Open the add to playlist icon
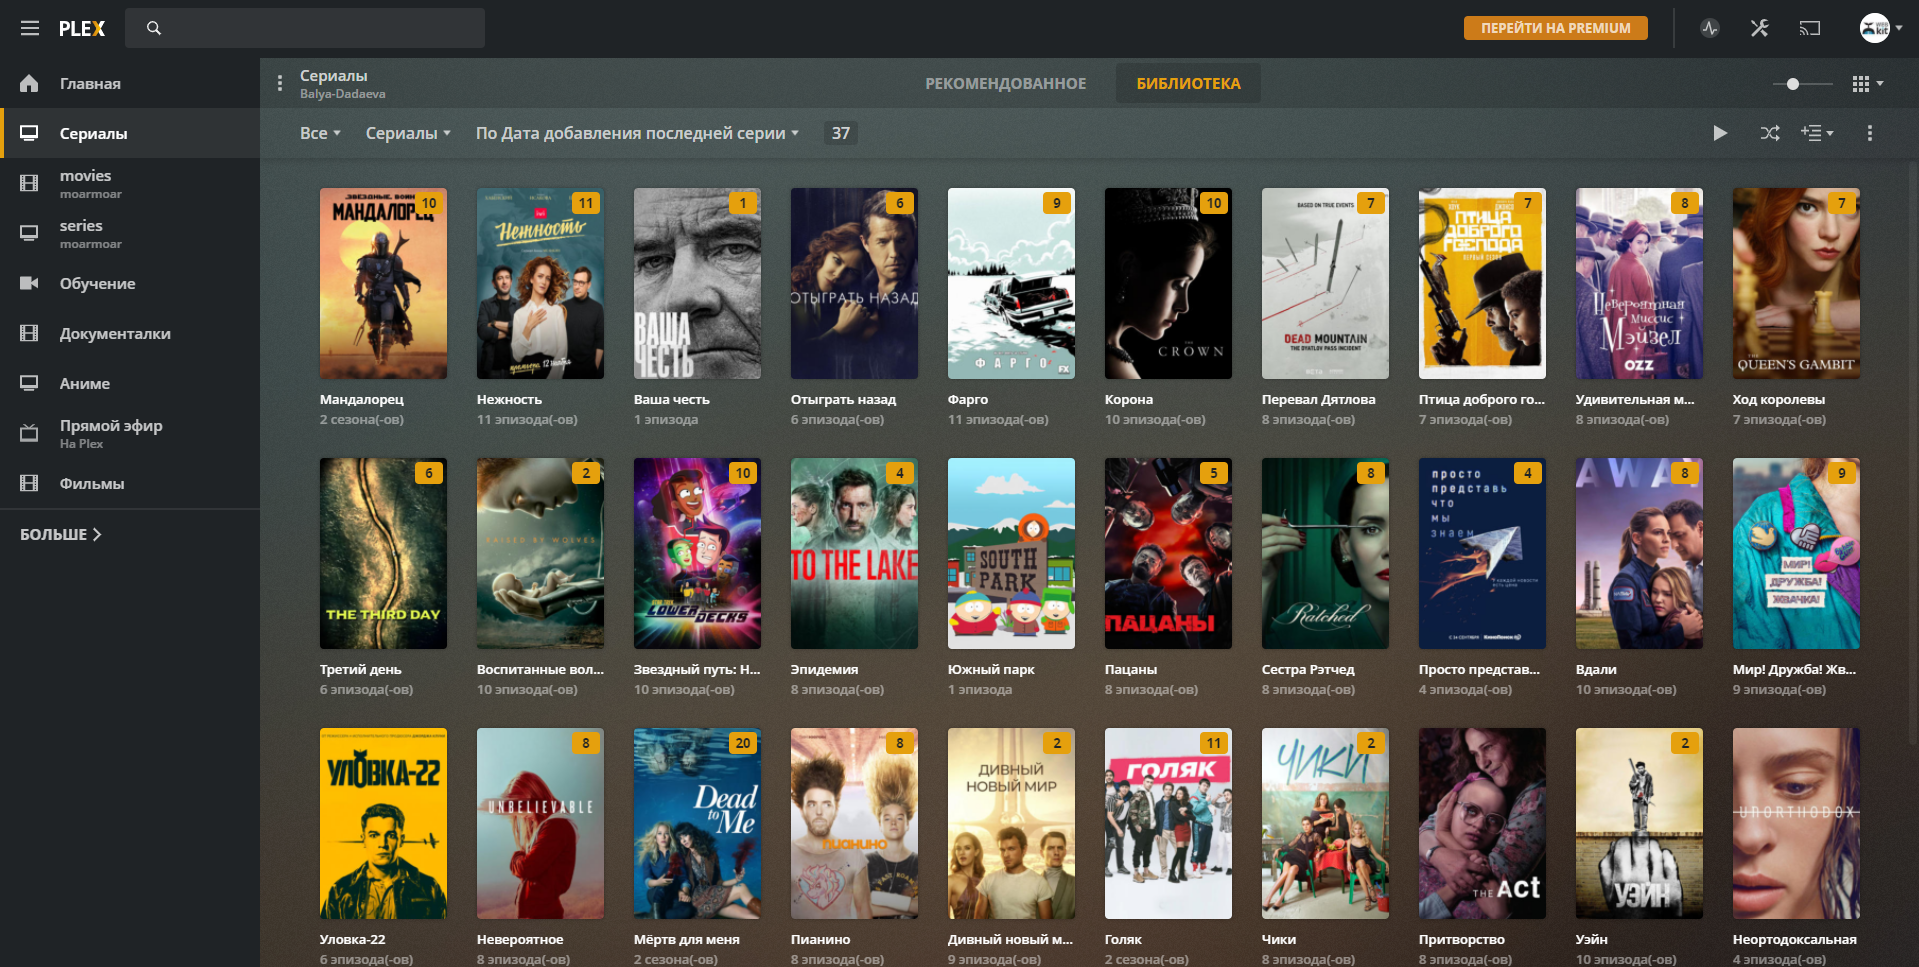Image resolution: width=1919 pixels, height=967 pixels. pos(1816,133)
